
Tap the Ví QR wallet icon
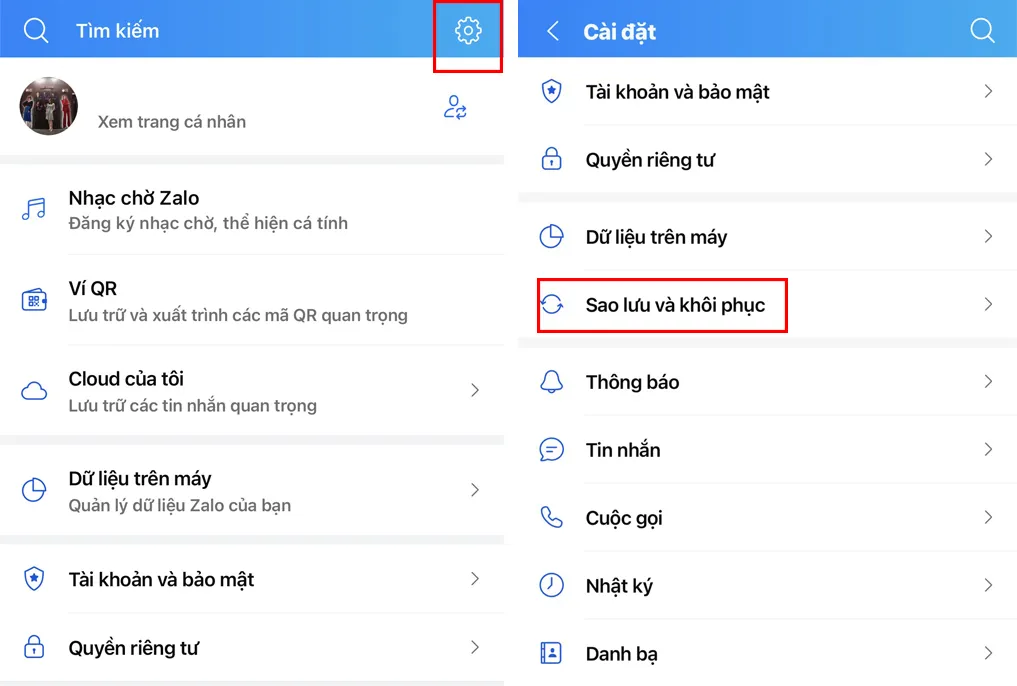tap(34, 300)
